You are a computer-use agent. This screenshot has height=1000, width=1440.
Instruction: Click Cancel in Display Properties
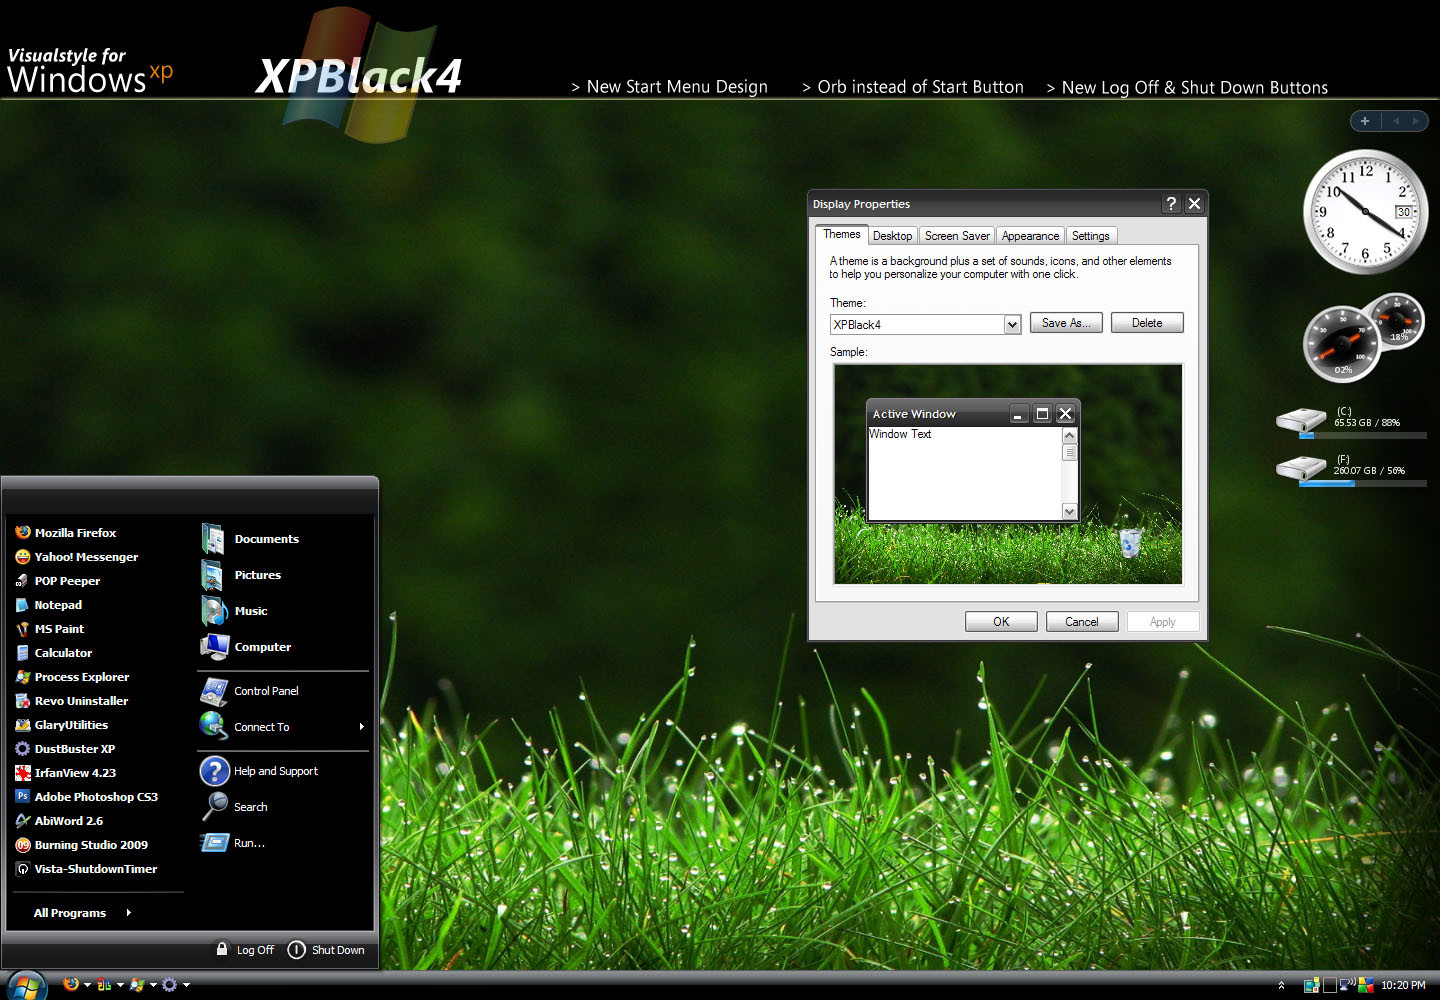pos(1082,622)
